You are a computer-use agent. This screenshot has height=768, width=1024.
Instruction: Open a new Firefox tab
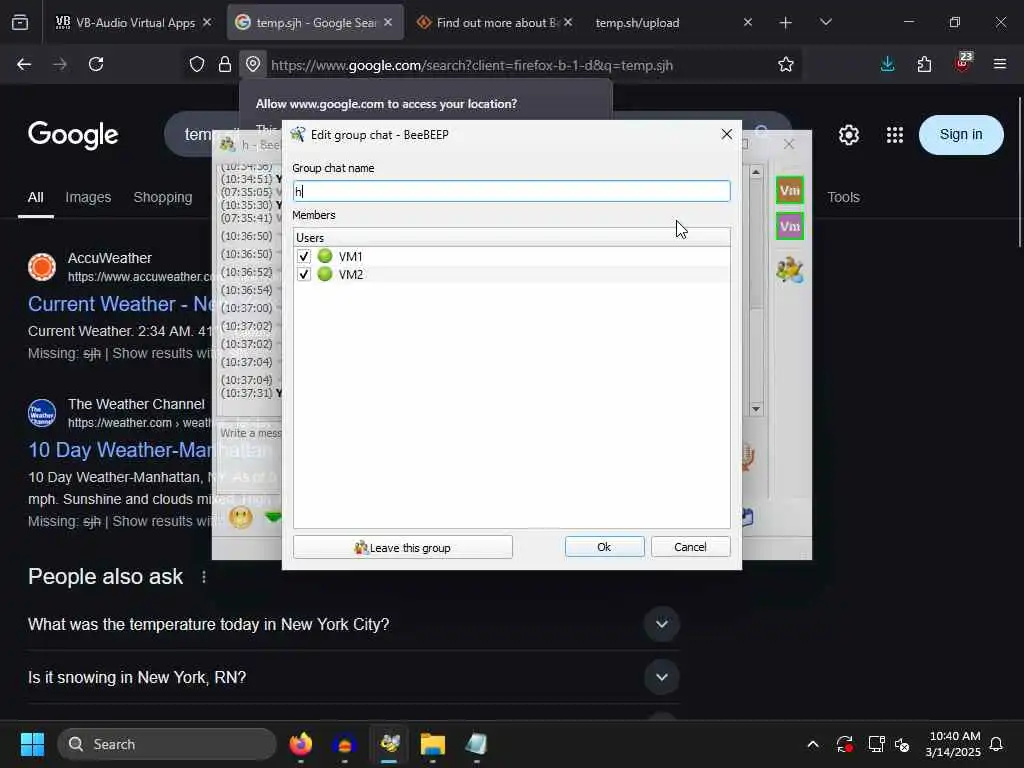786,23
